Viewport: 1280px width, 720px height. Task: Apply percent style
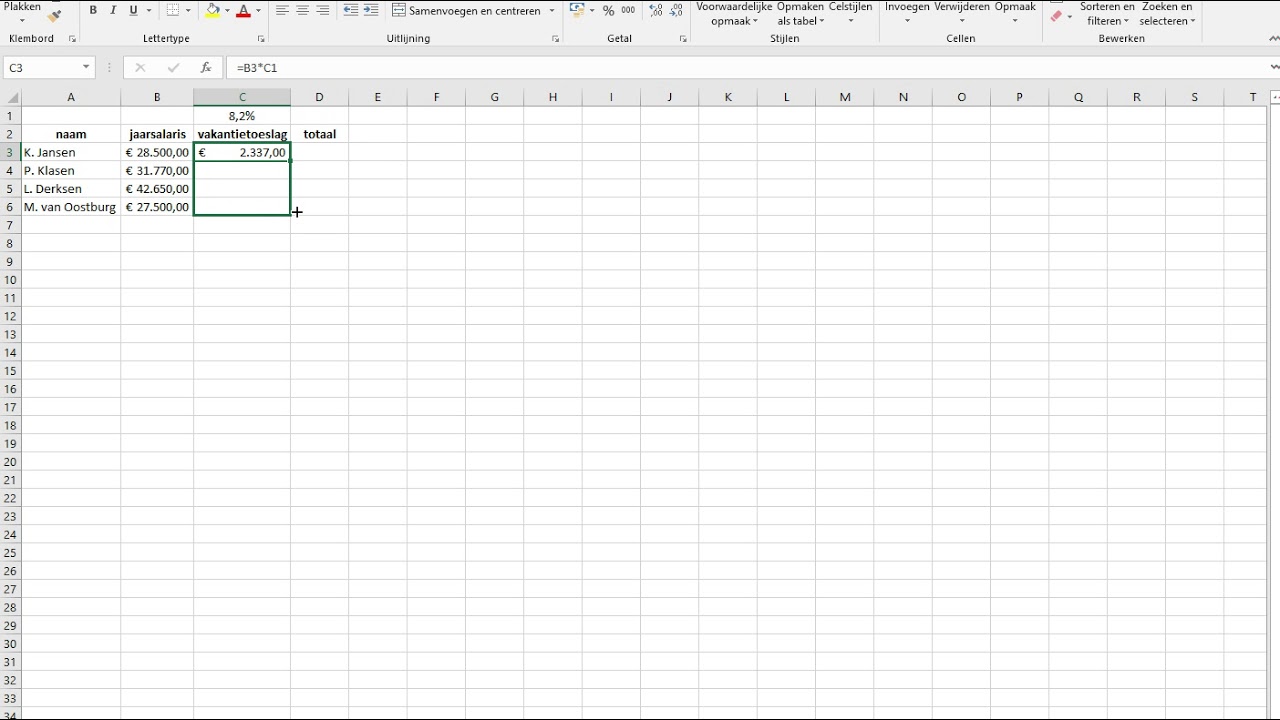pyautogui.click(x=608, y=10)
